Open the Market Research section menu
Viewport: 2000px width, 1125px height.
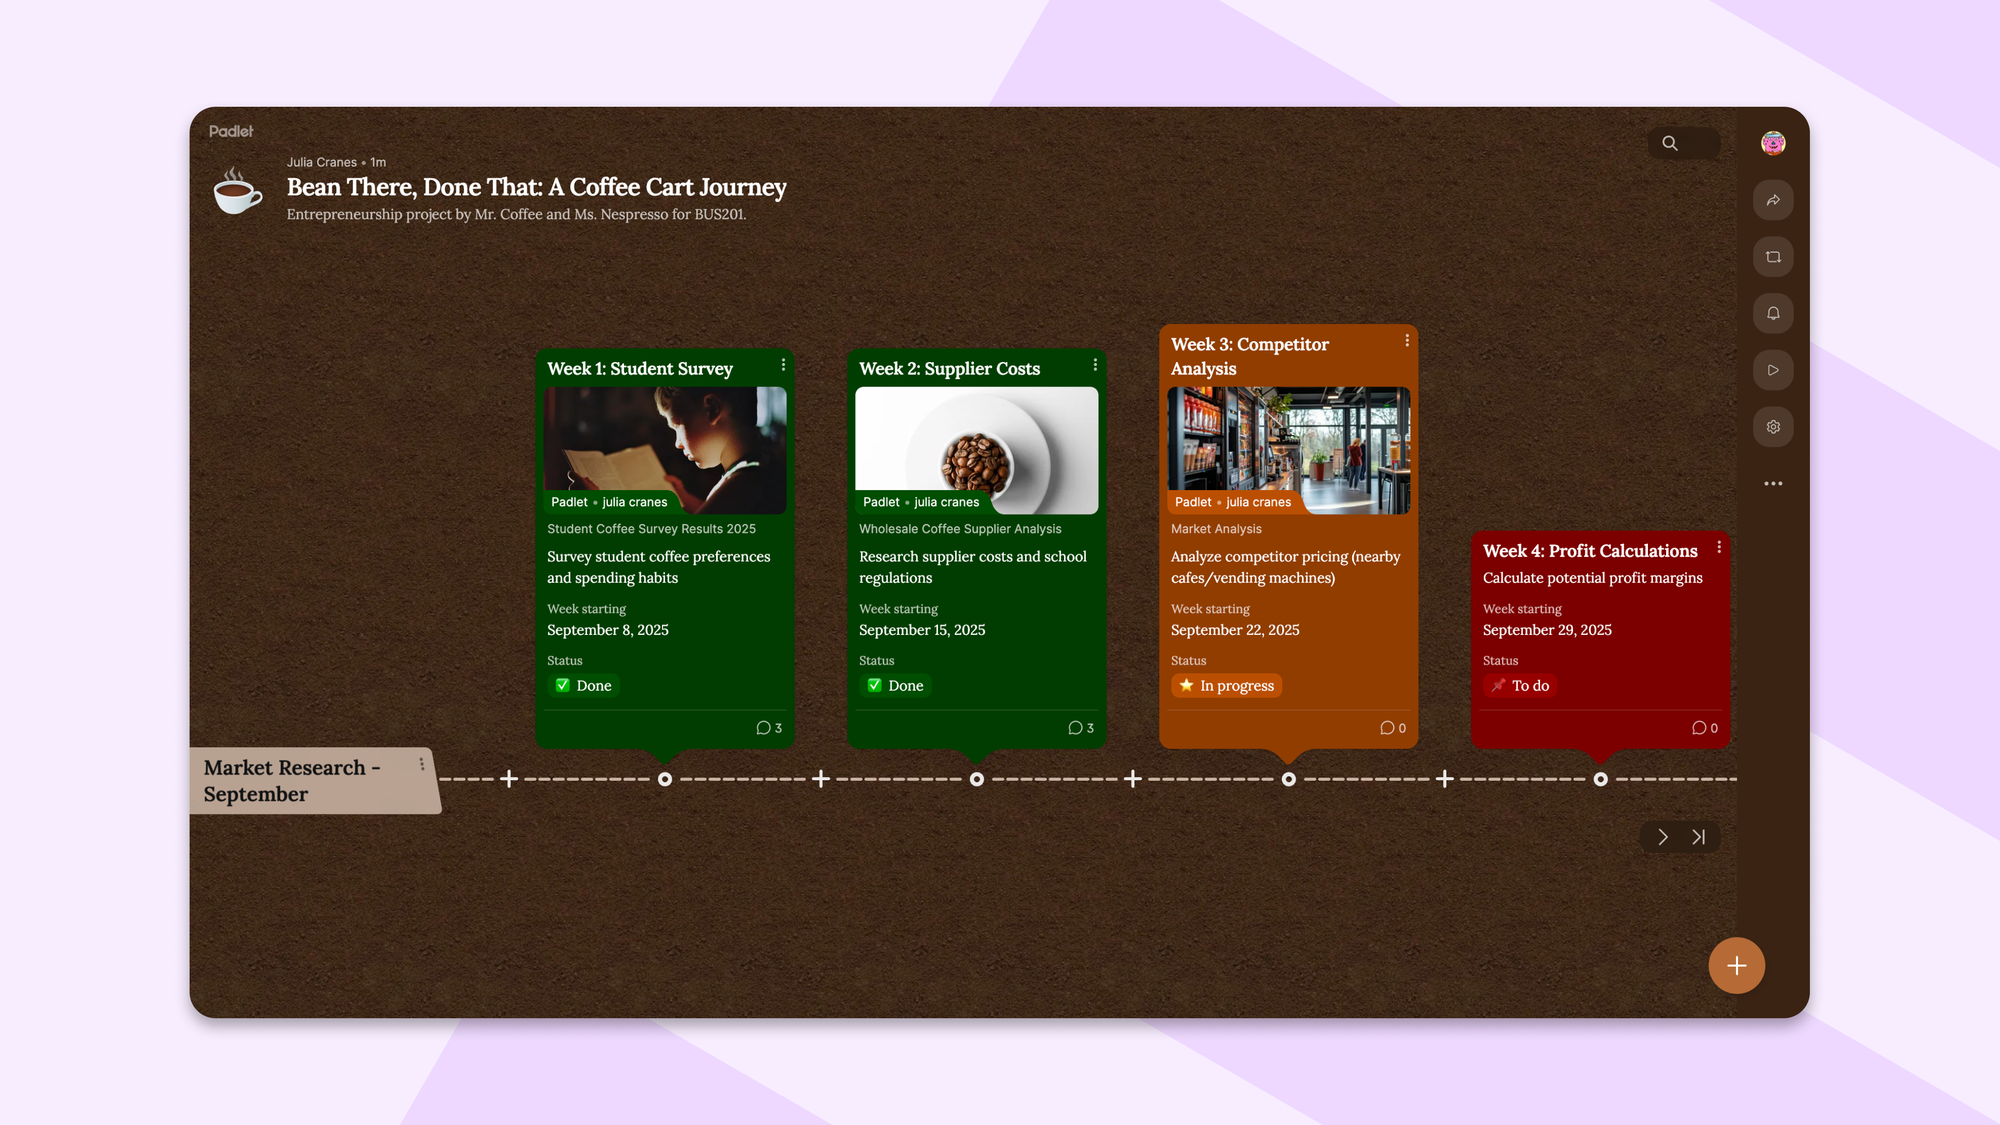click(x=422, y=763)
